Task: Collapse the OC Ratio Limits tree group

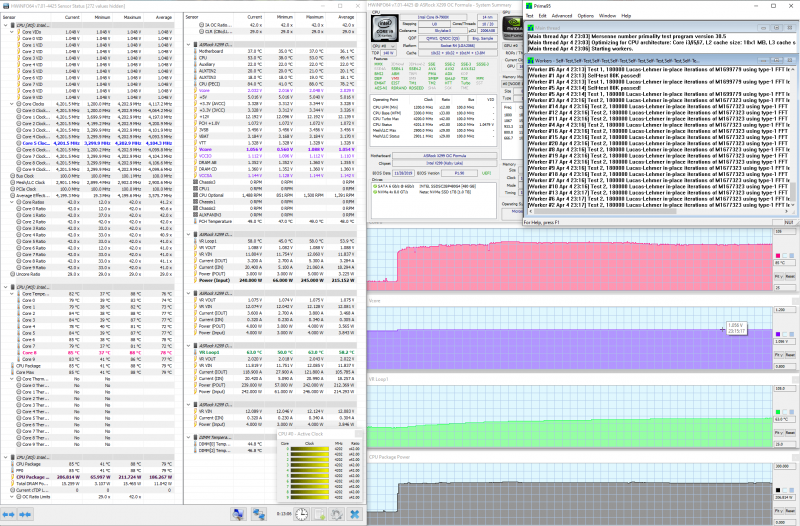Action: point(12,496)
